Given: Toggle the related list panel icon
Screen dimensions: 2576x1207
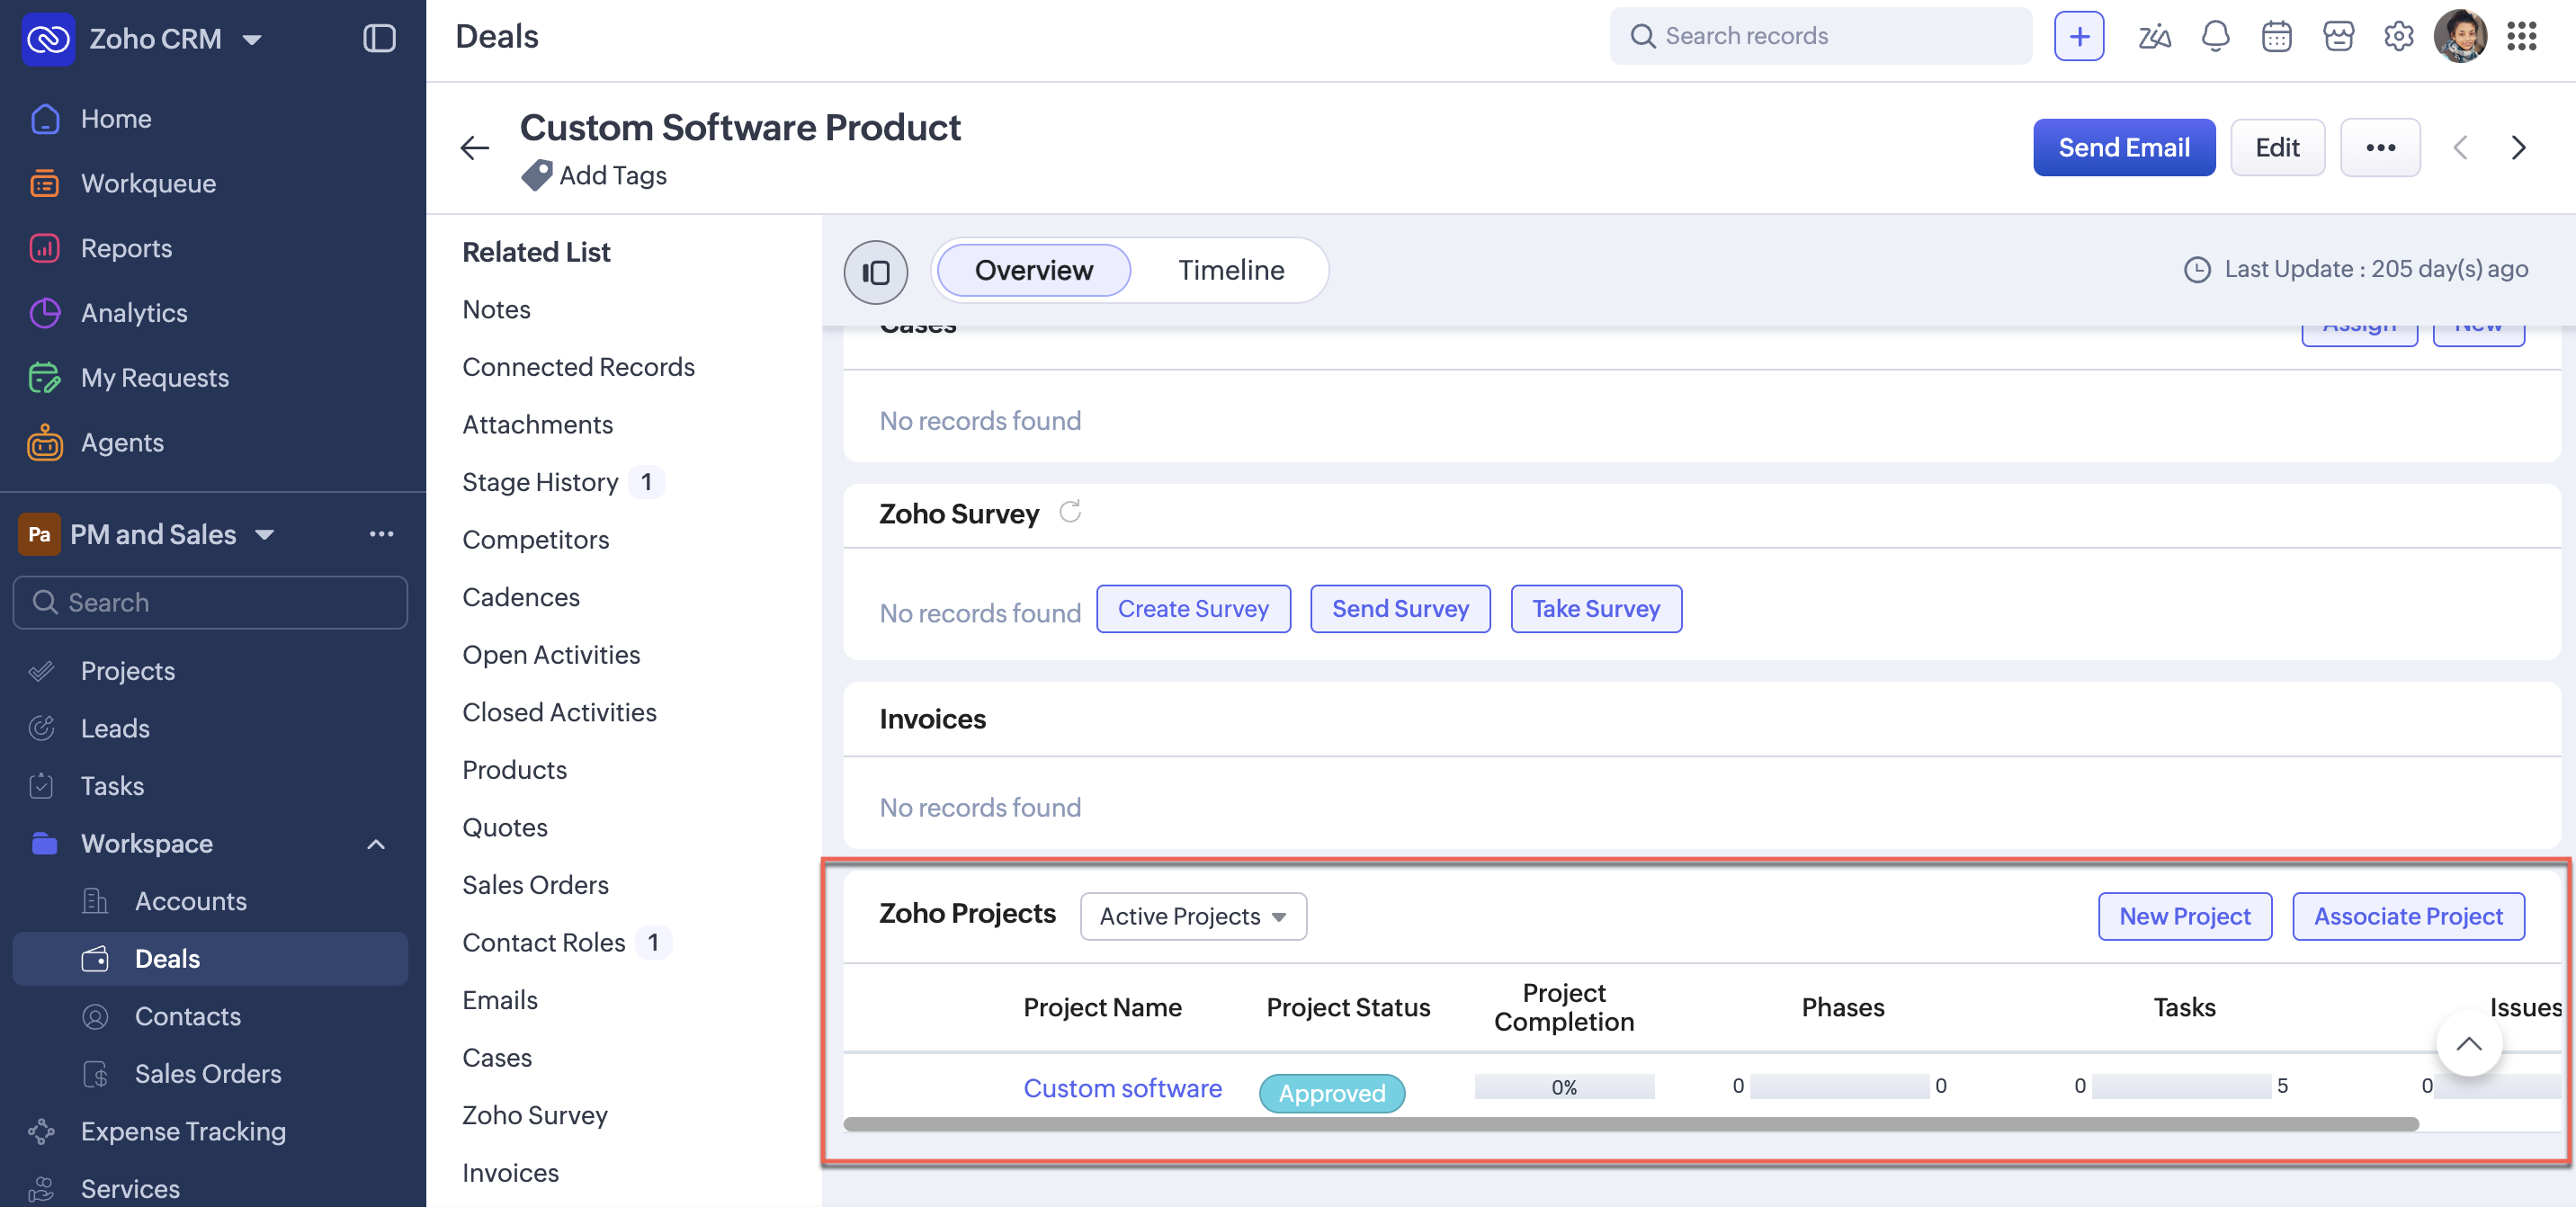Looking at the screenshot, I should pos(875,272).
